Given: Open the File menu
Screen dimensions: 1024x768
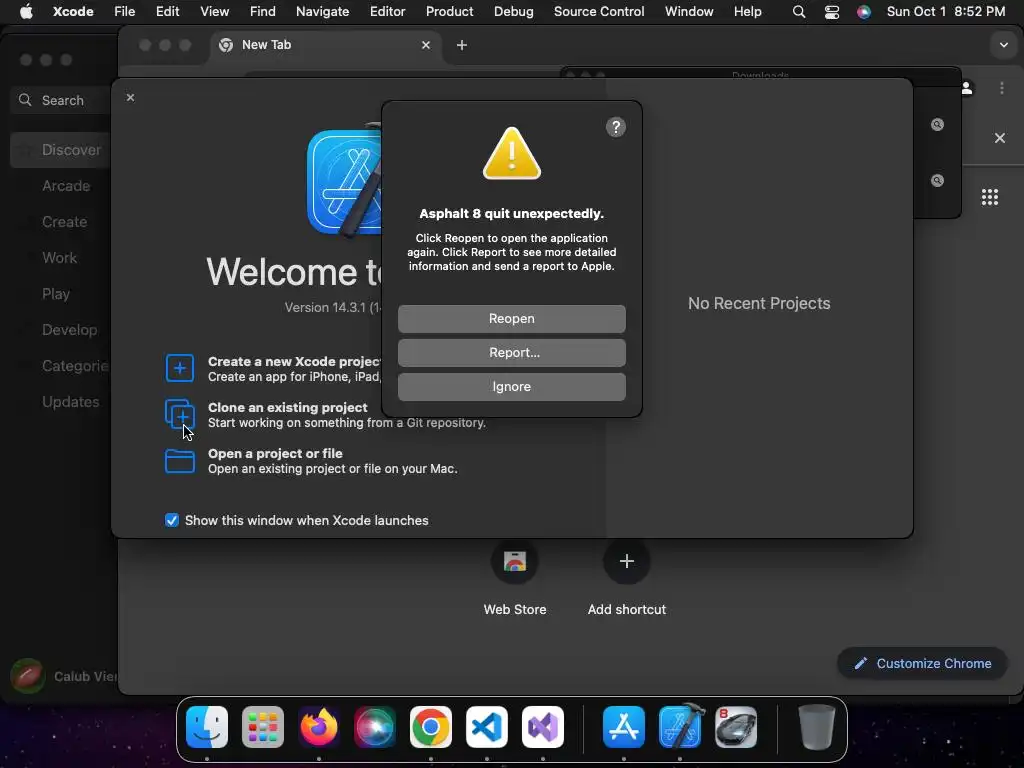Looking at the screenshot, I should click(x=124, y=11).
